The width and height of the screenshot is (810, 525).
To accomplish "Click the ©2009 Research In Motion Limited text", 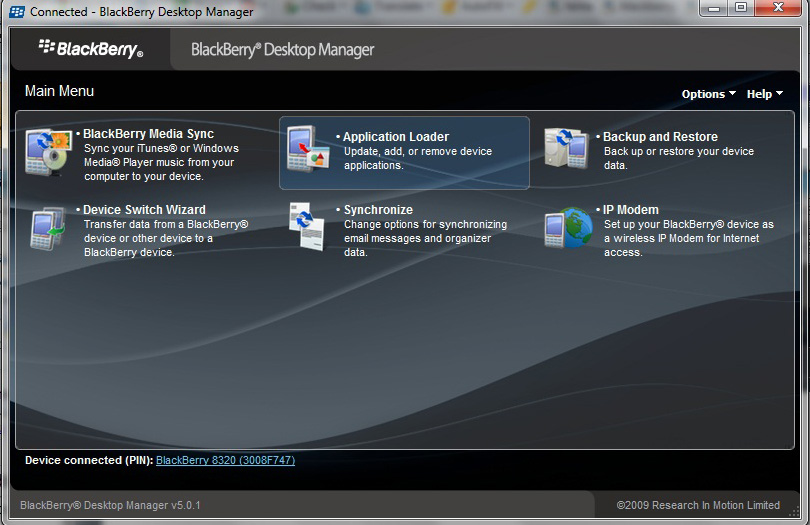I will (x=698, y=505).
